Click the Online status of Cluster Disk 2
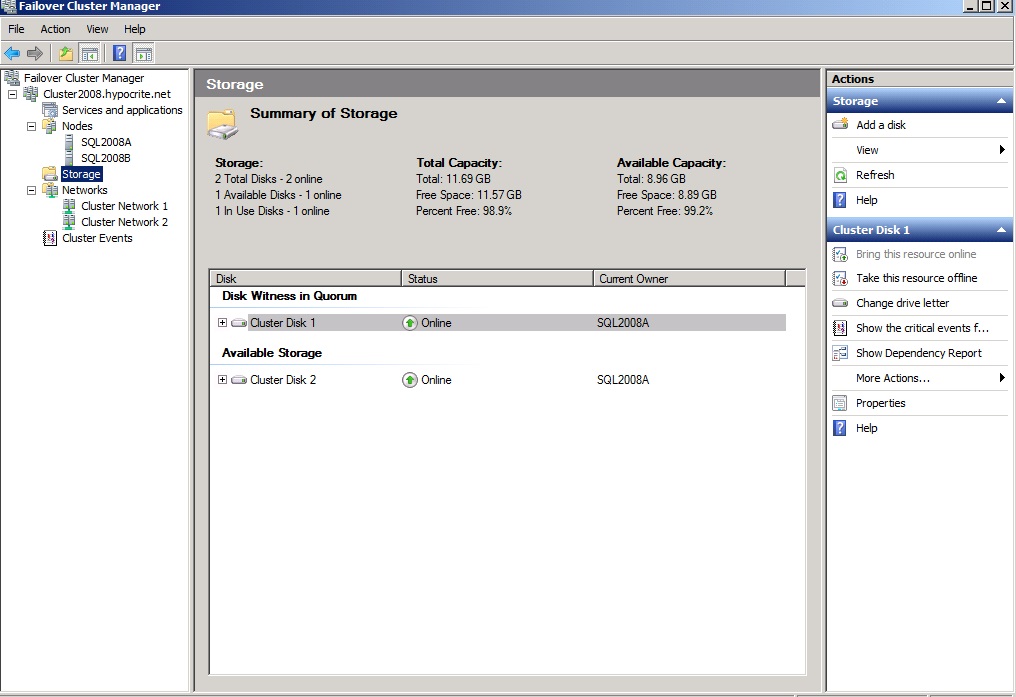 tap(428, 380)
